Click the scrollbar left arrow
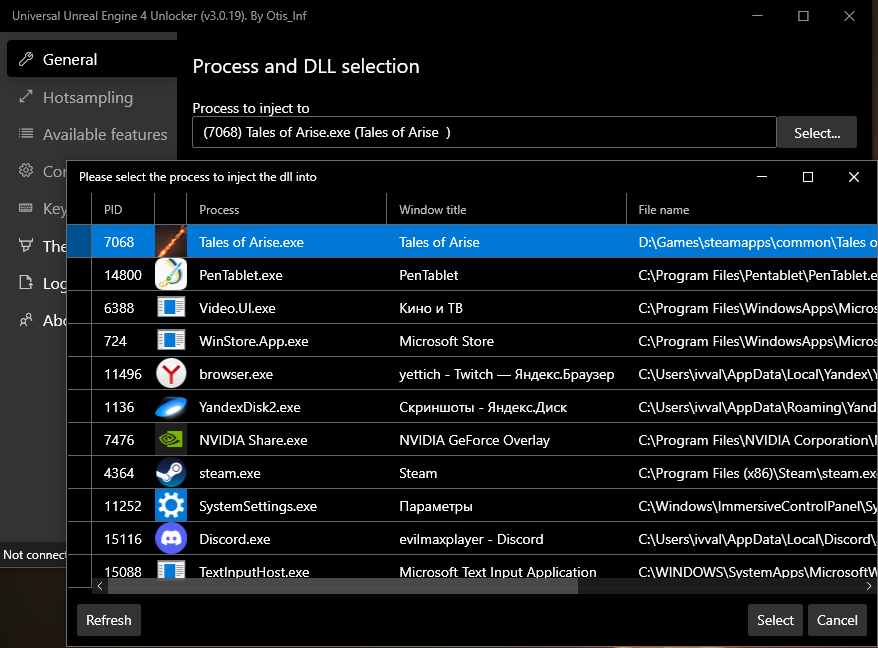 click(x=100, y=586)
